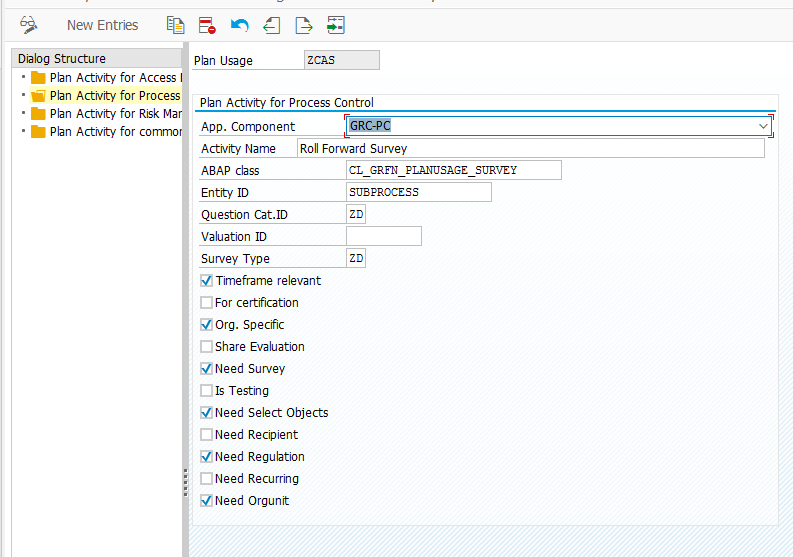This screenshot has height=557, width=793.
Task: Expand node beside Plan Activity for Risk
Action: 23,113
